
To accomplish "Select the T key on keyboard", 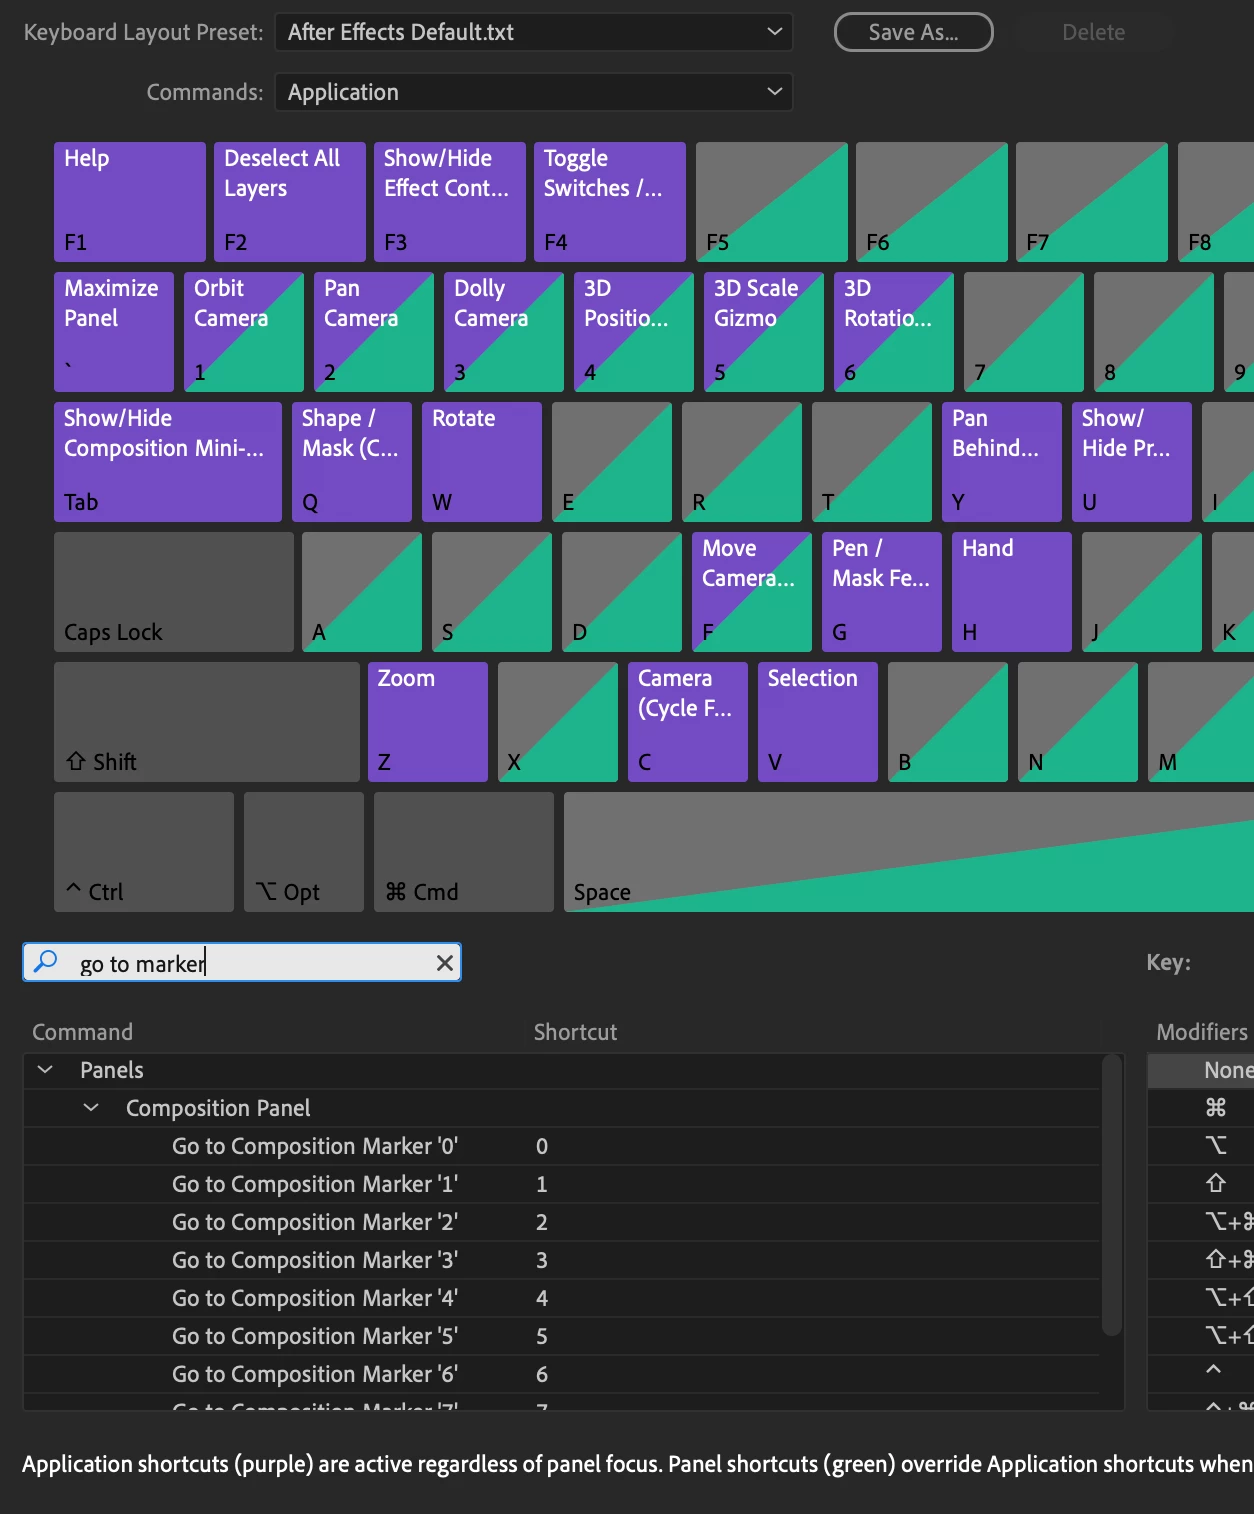I will (x=872, y=462).
